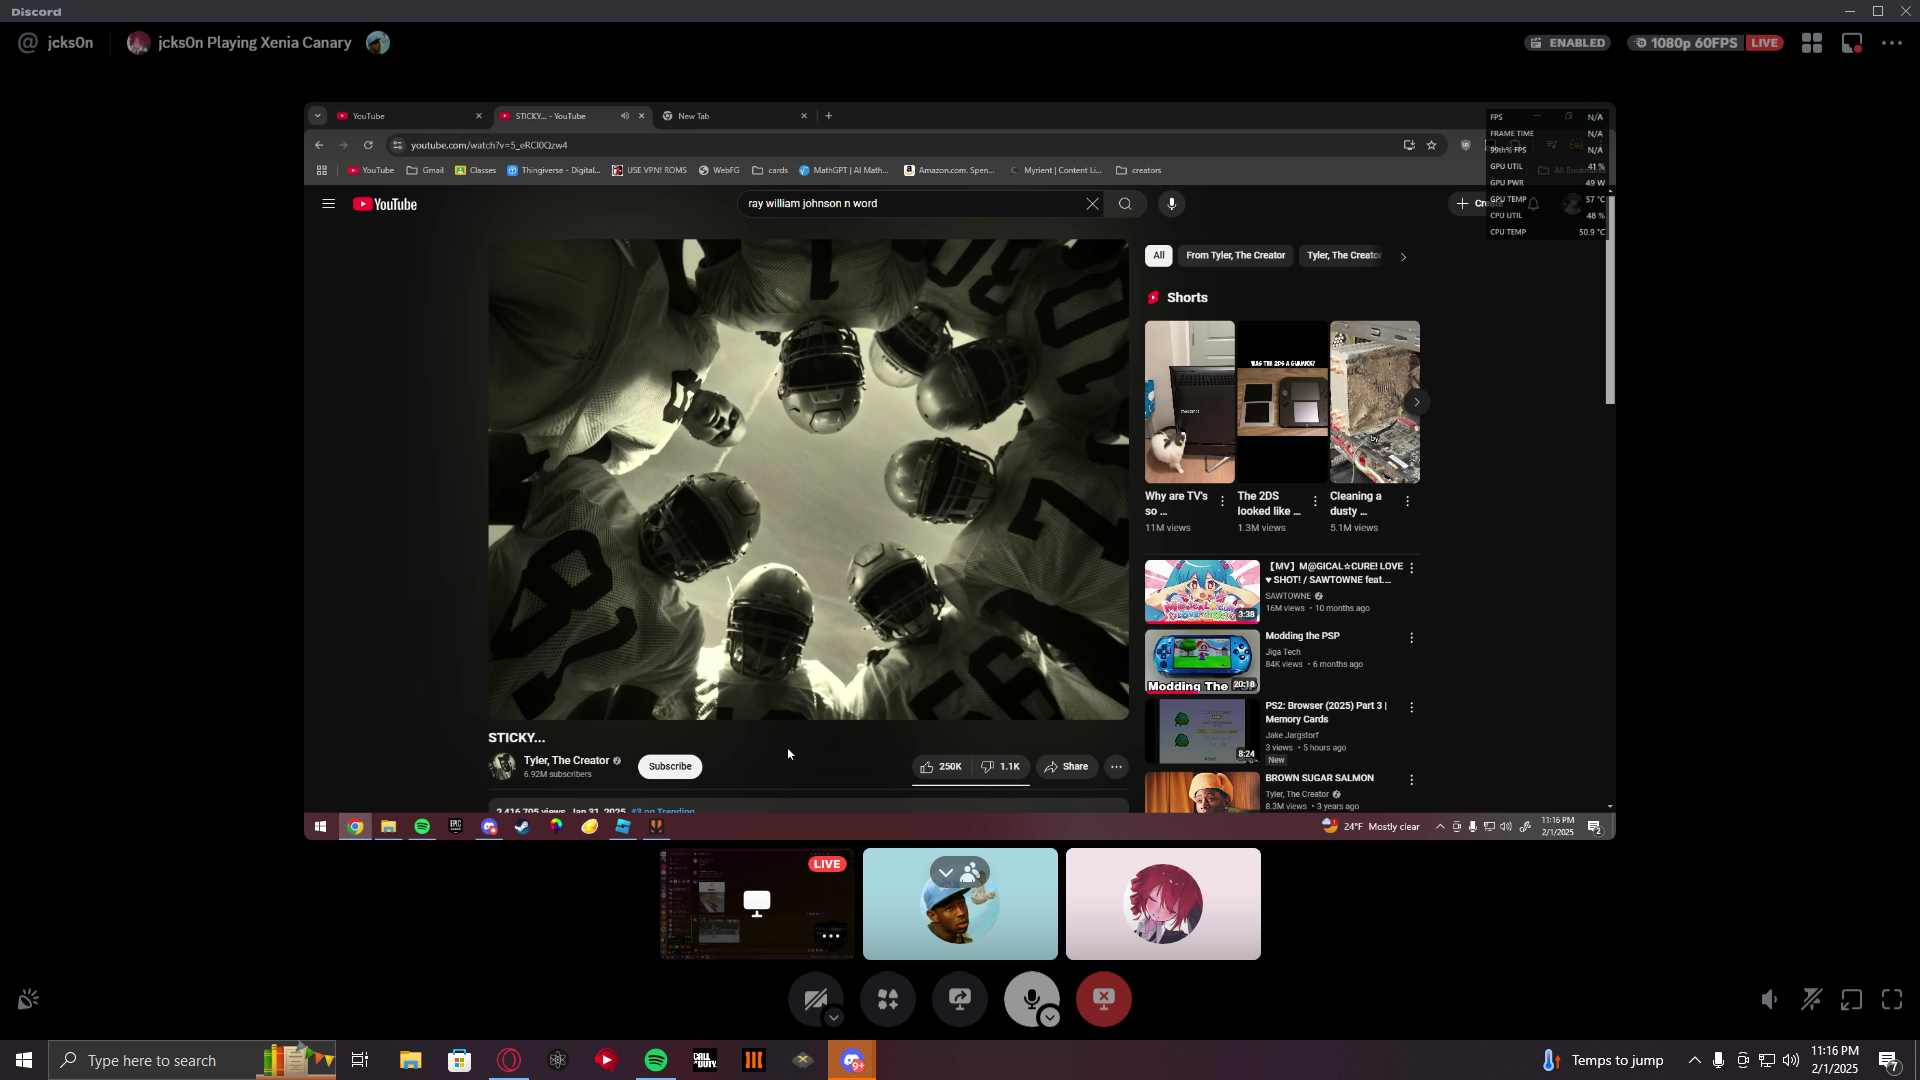The width and height of the screenshot is (1920, 1080).
Task: Pop out the stream window
Action: (x=1851, y=999)
